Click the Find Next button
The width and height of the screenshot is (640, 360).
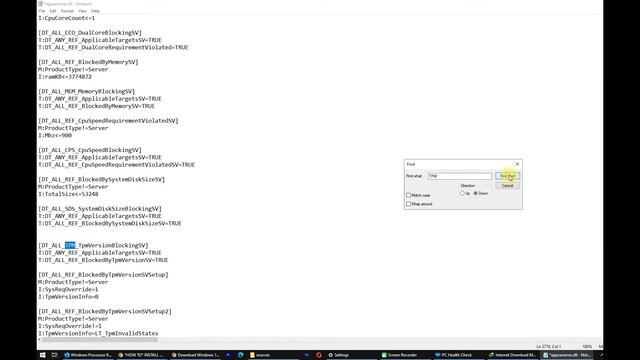[x=507, y=176]
